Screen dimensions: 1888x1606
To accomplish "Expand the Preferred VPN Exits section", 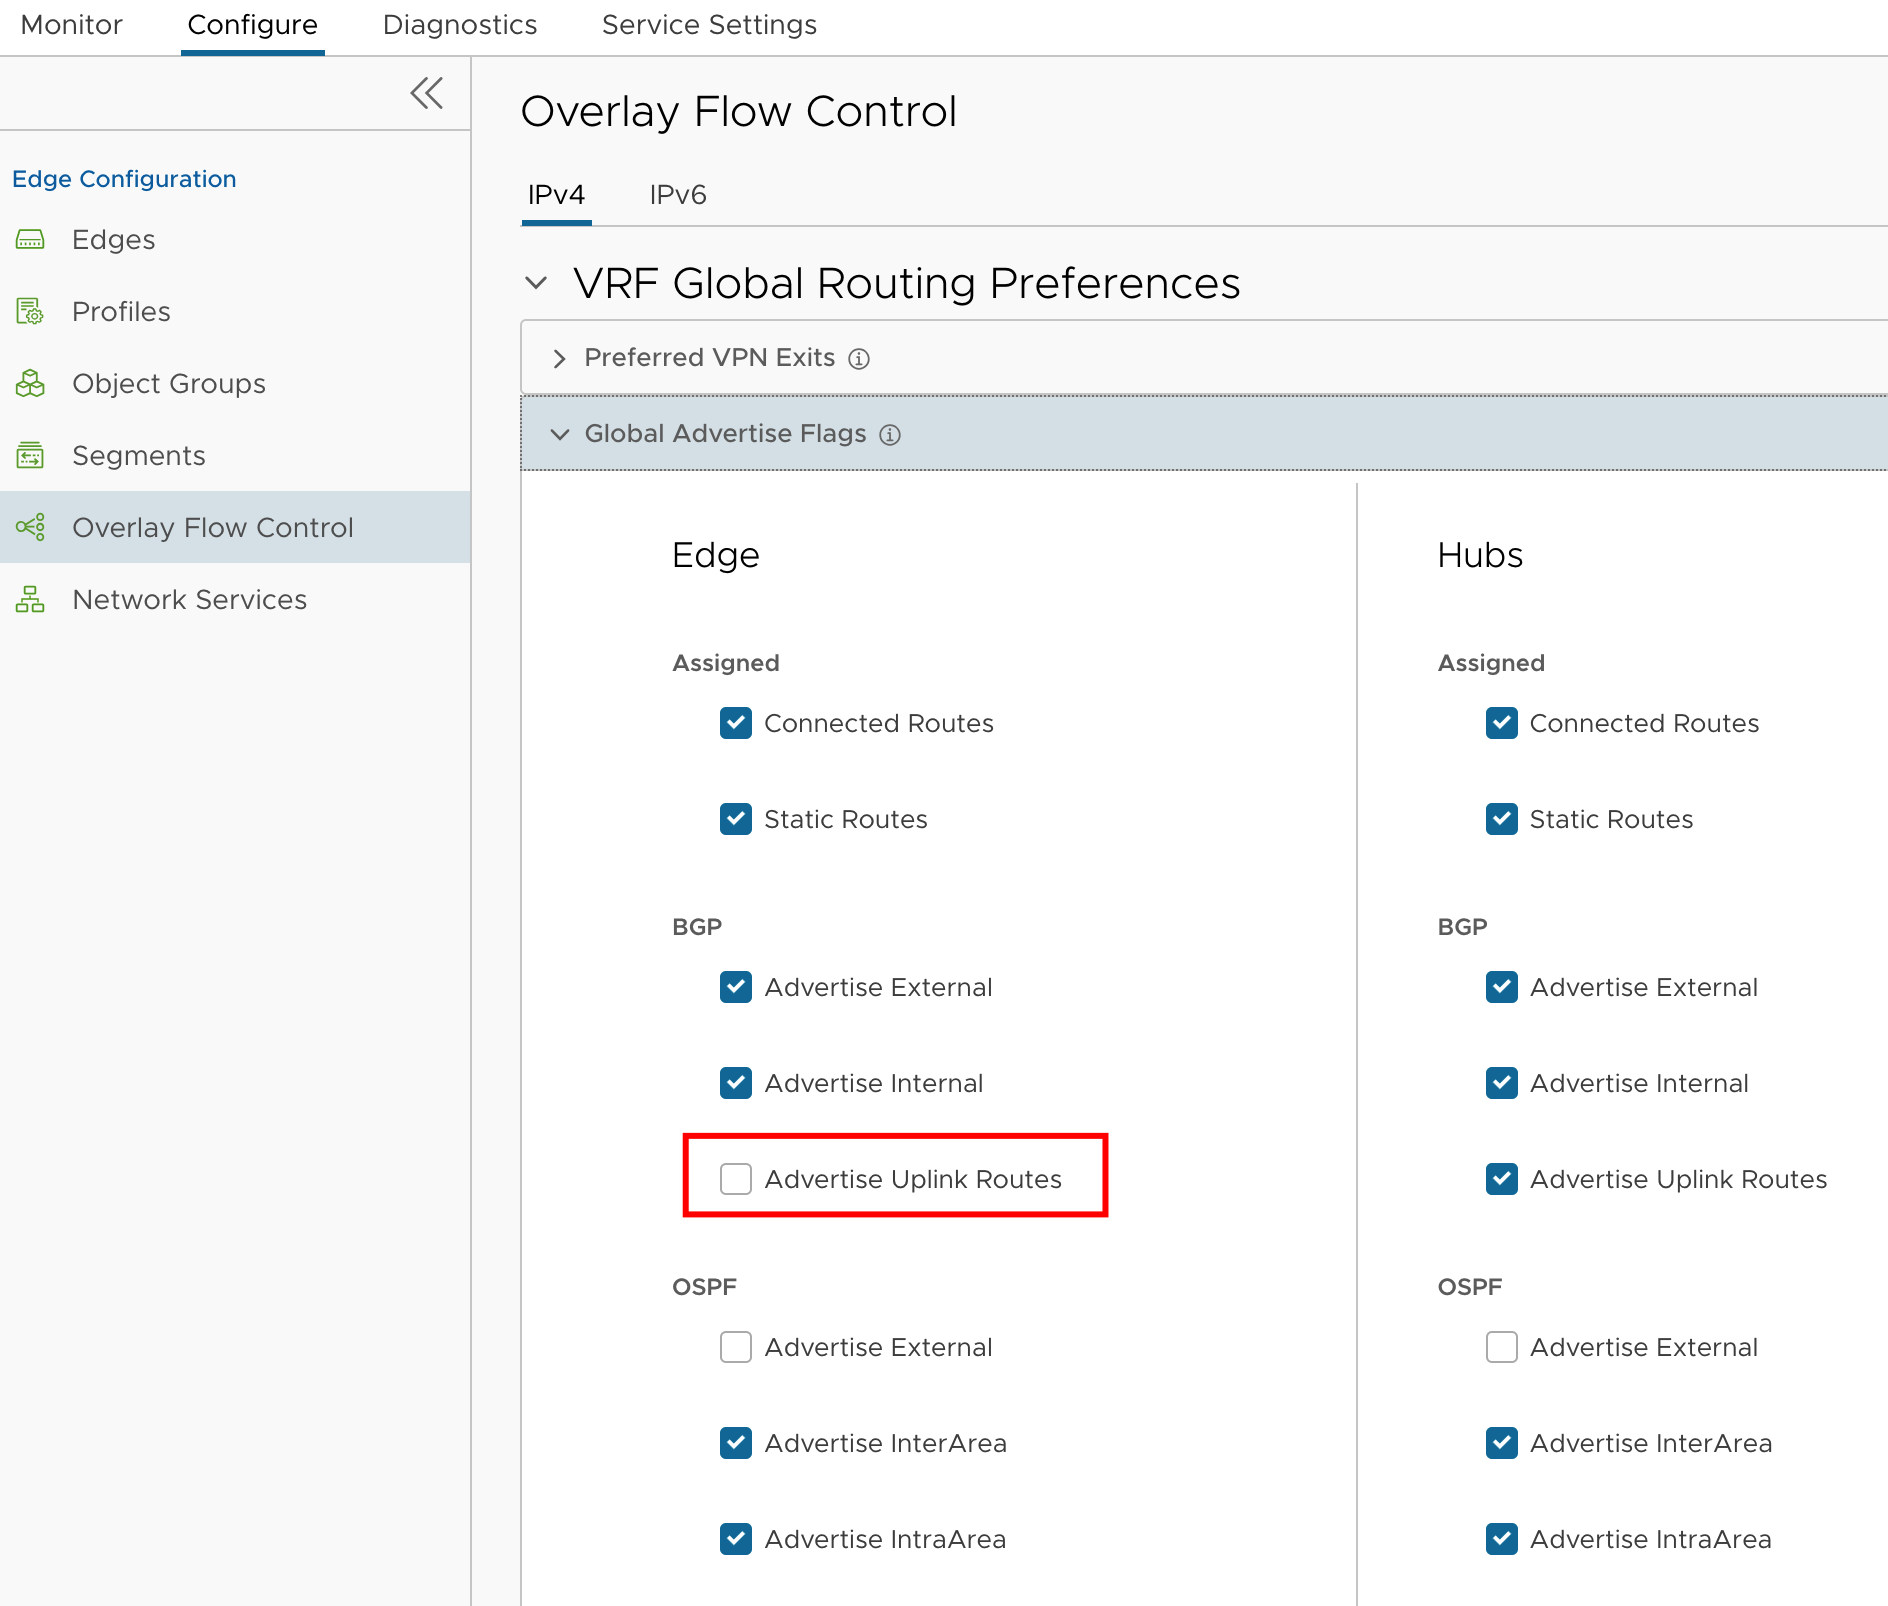I will coord(560,358).
